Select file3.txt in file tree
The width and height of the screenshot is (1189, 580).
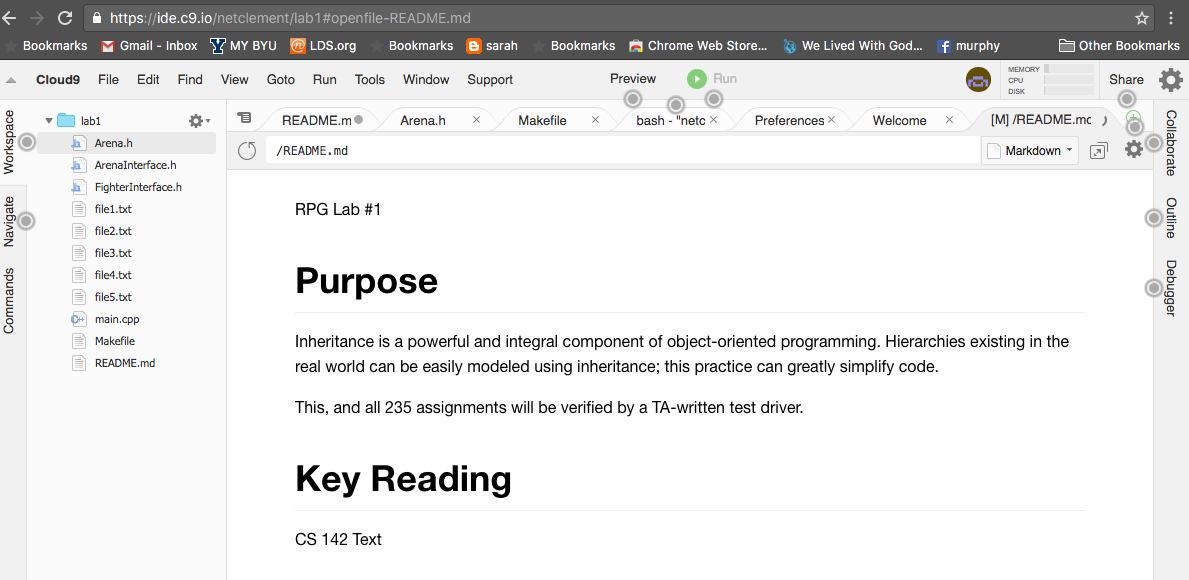114,252
